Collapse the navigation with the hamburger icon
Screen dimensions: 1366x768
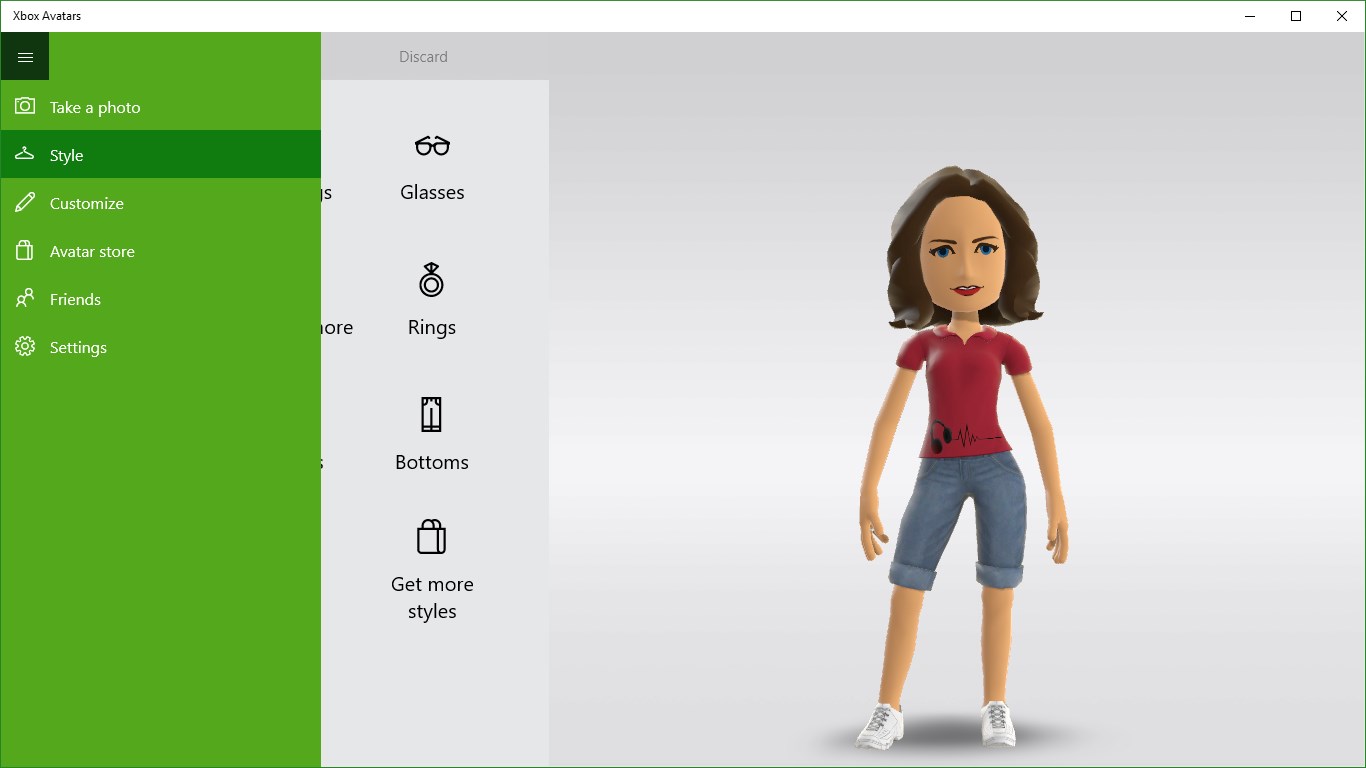(25, 56)
